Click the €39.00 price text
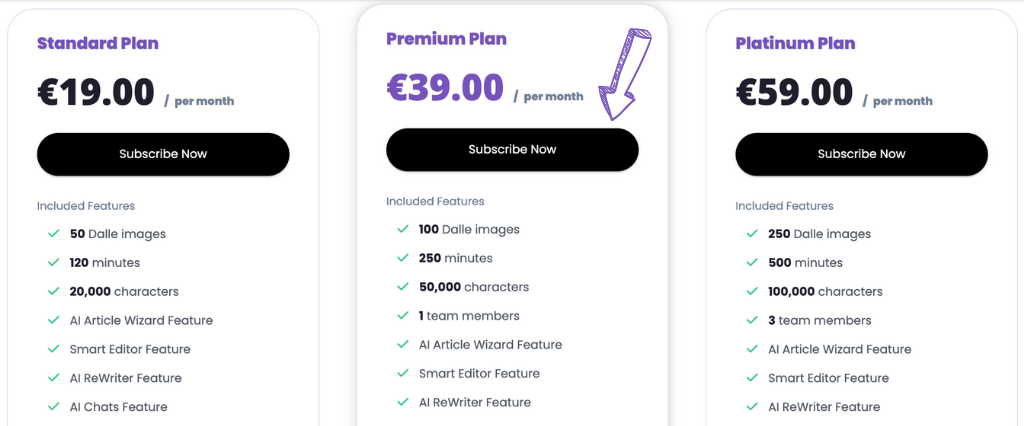1024x426 pixels. click(445, 88)
